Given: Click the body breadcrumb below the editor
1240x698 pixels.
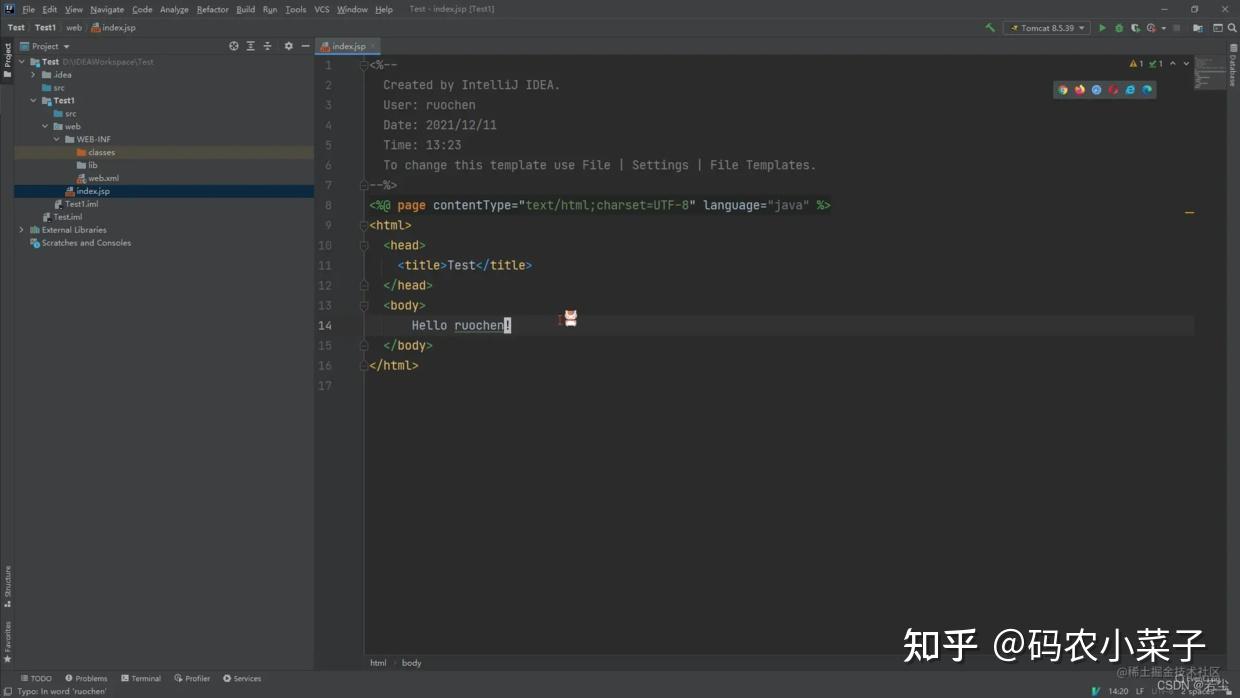Looking at the screenshot, I should coord(411,662).
